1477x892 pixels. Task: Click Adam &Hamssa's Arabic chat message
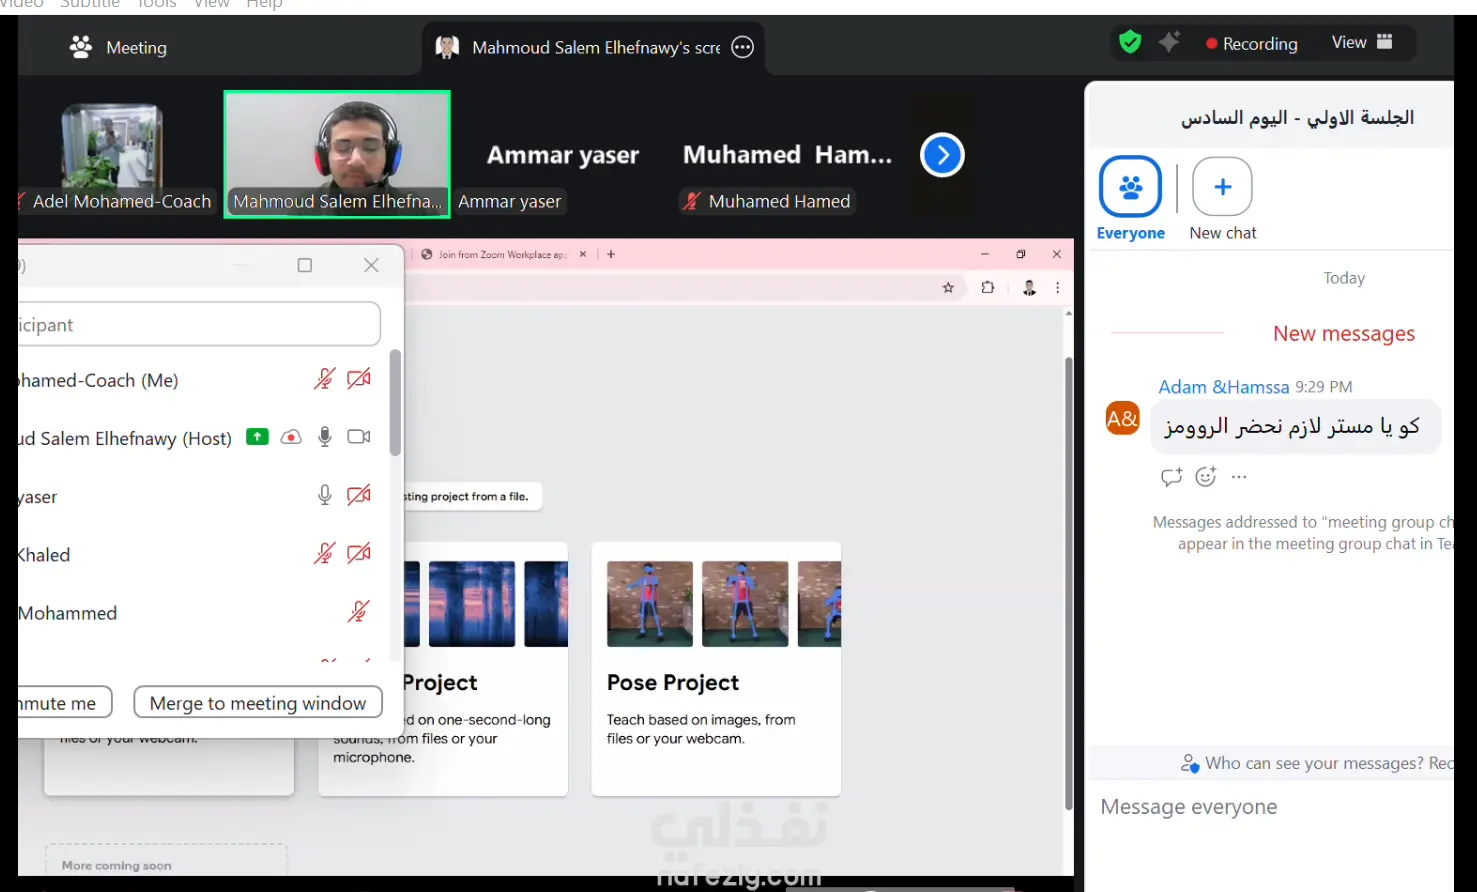tap(1295, 427)
